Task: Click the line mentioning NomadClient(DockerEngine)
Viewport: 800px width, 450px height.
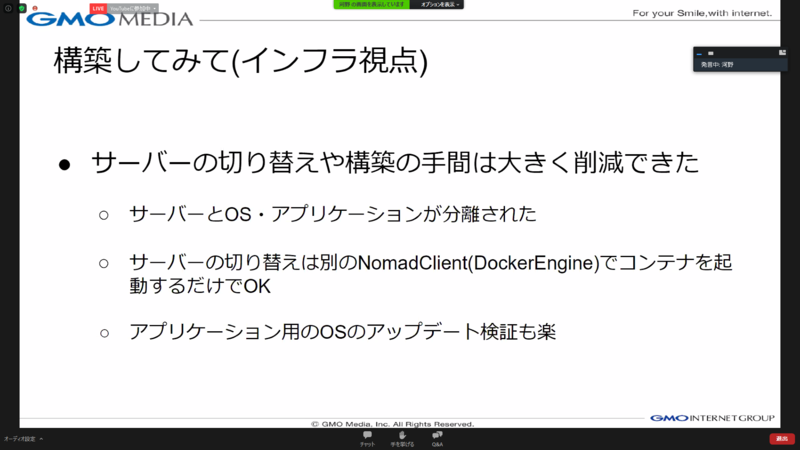Action: coord(431,274)
